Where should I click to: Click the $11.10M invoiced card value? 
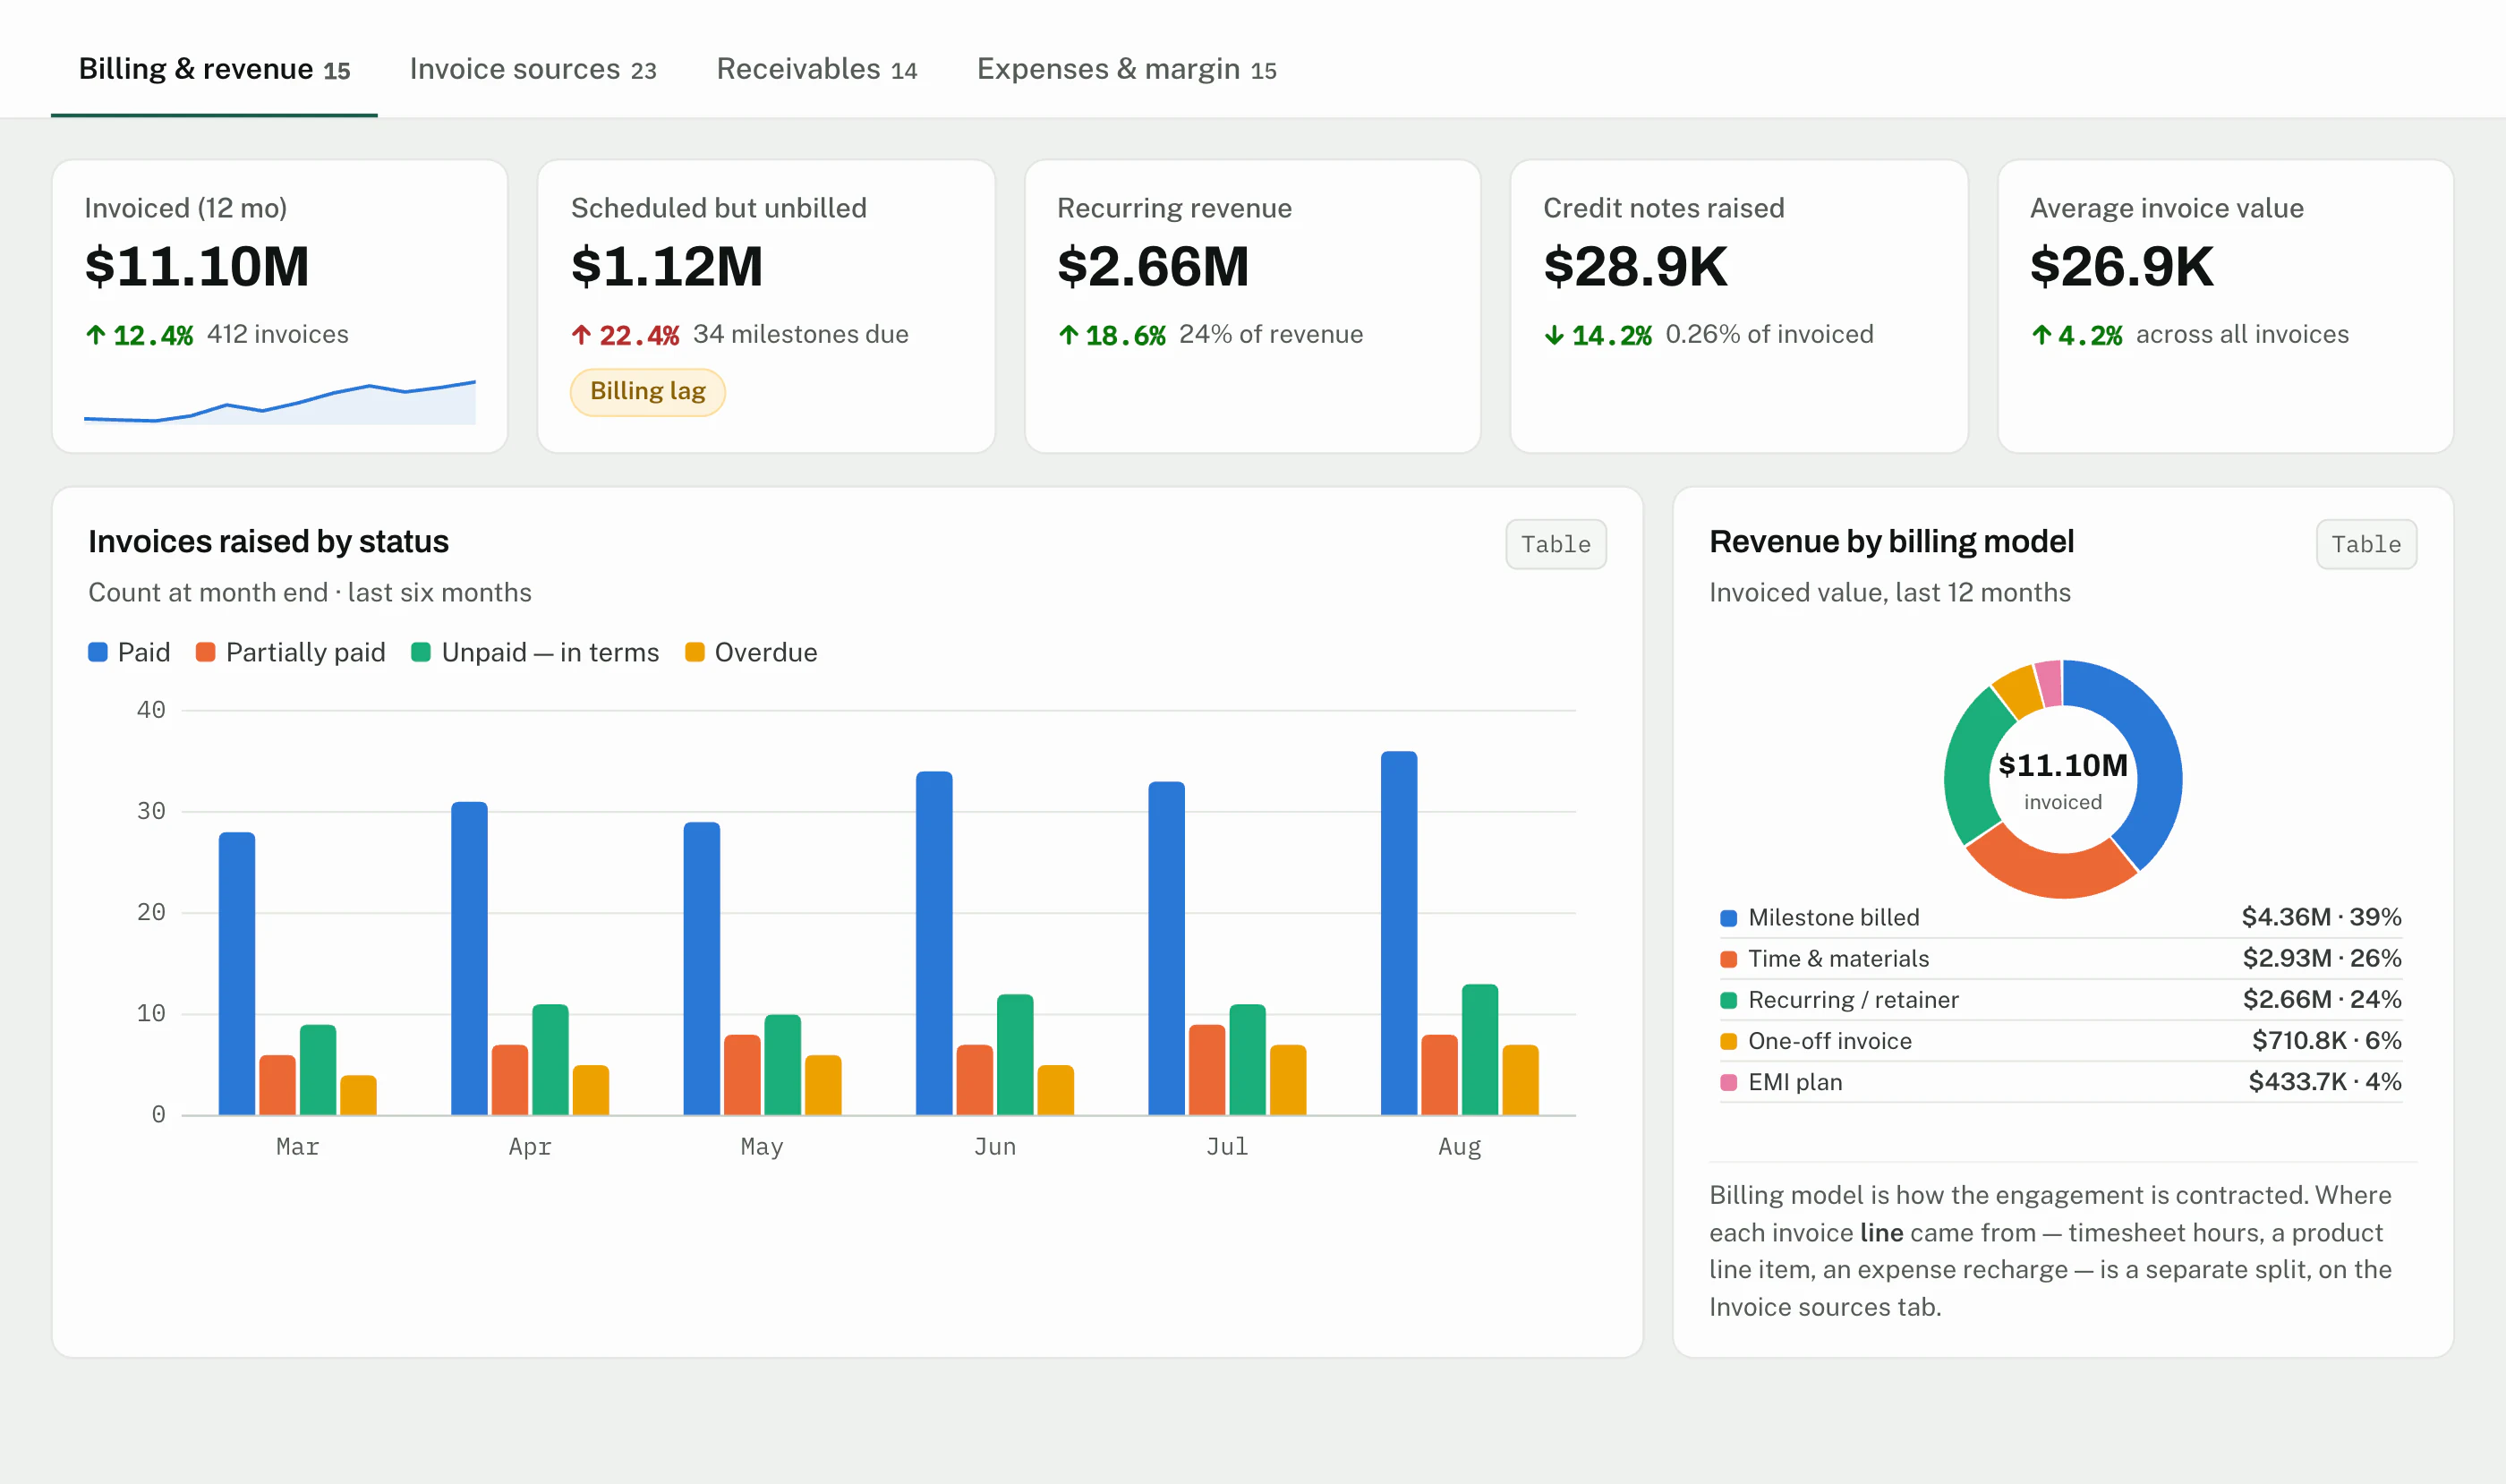click(197, 266)
